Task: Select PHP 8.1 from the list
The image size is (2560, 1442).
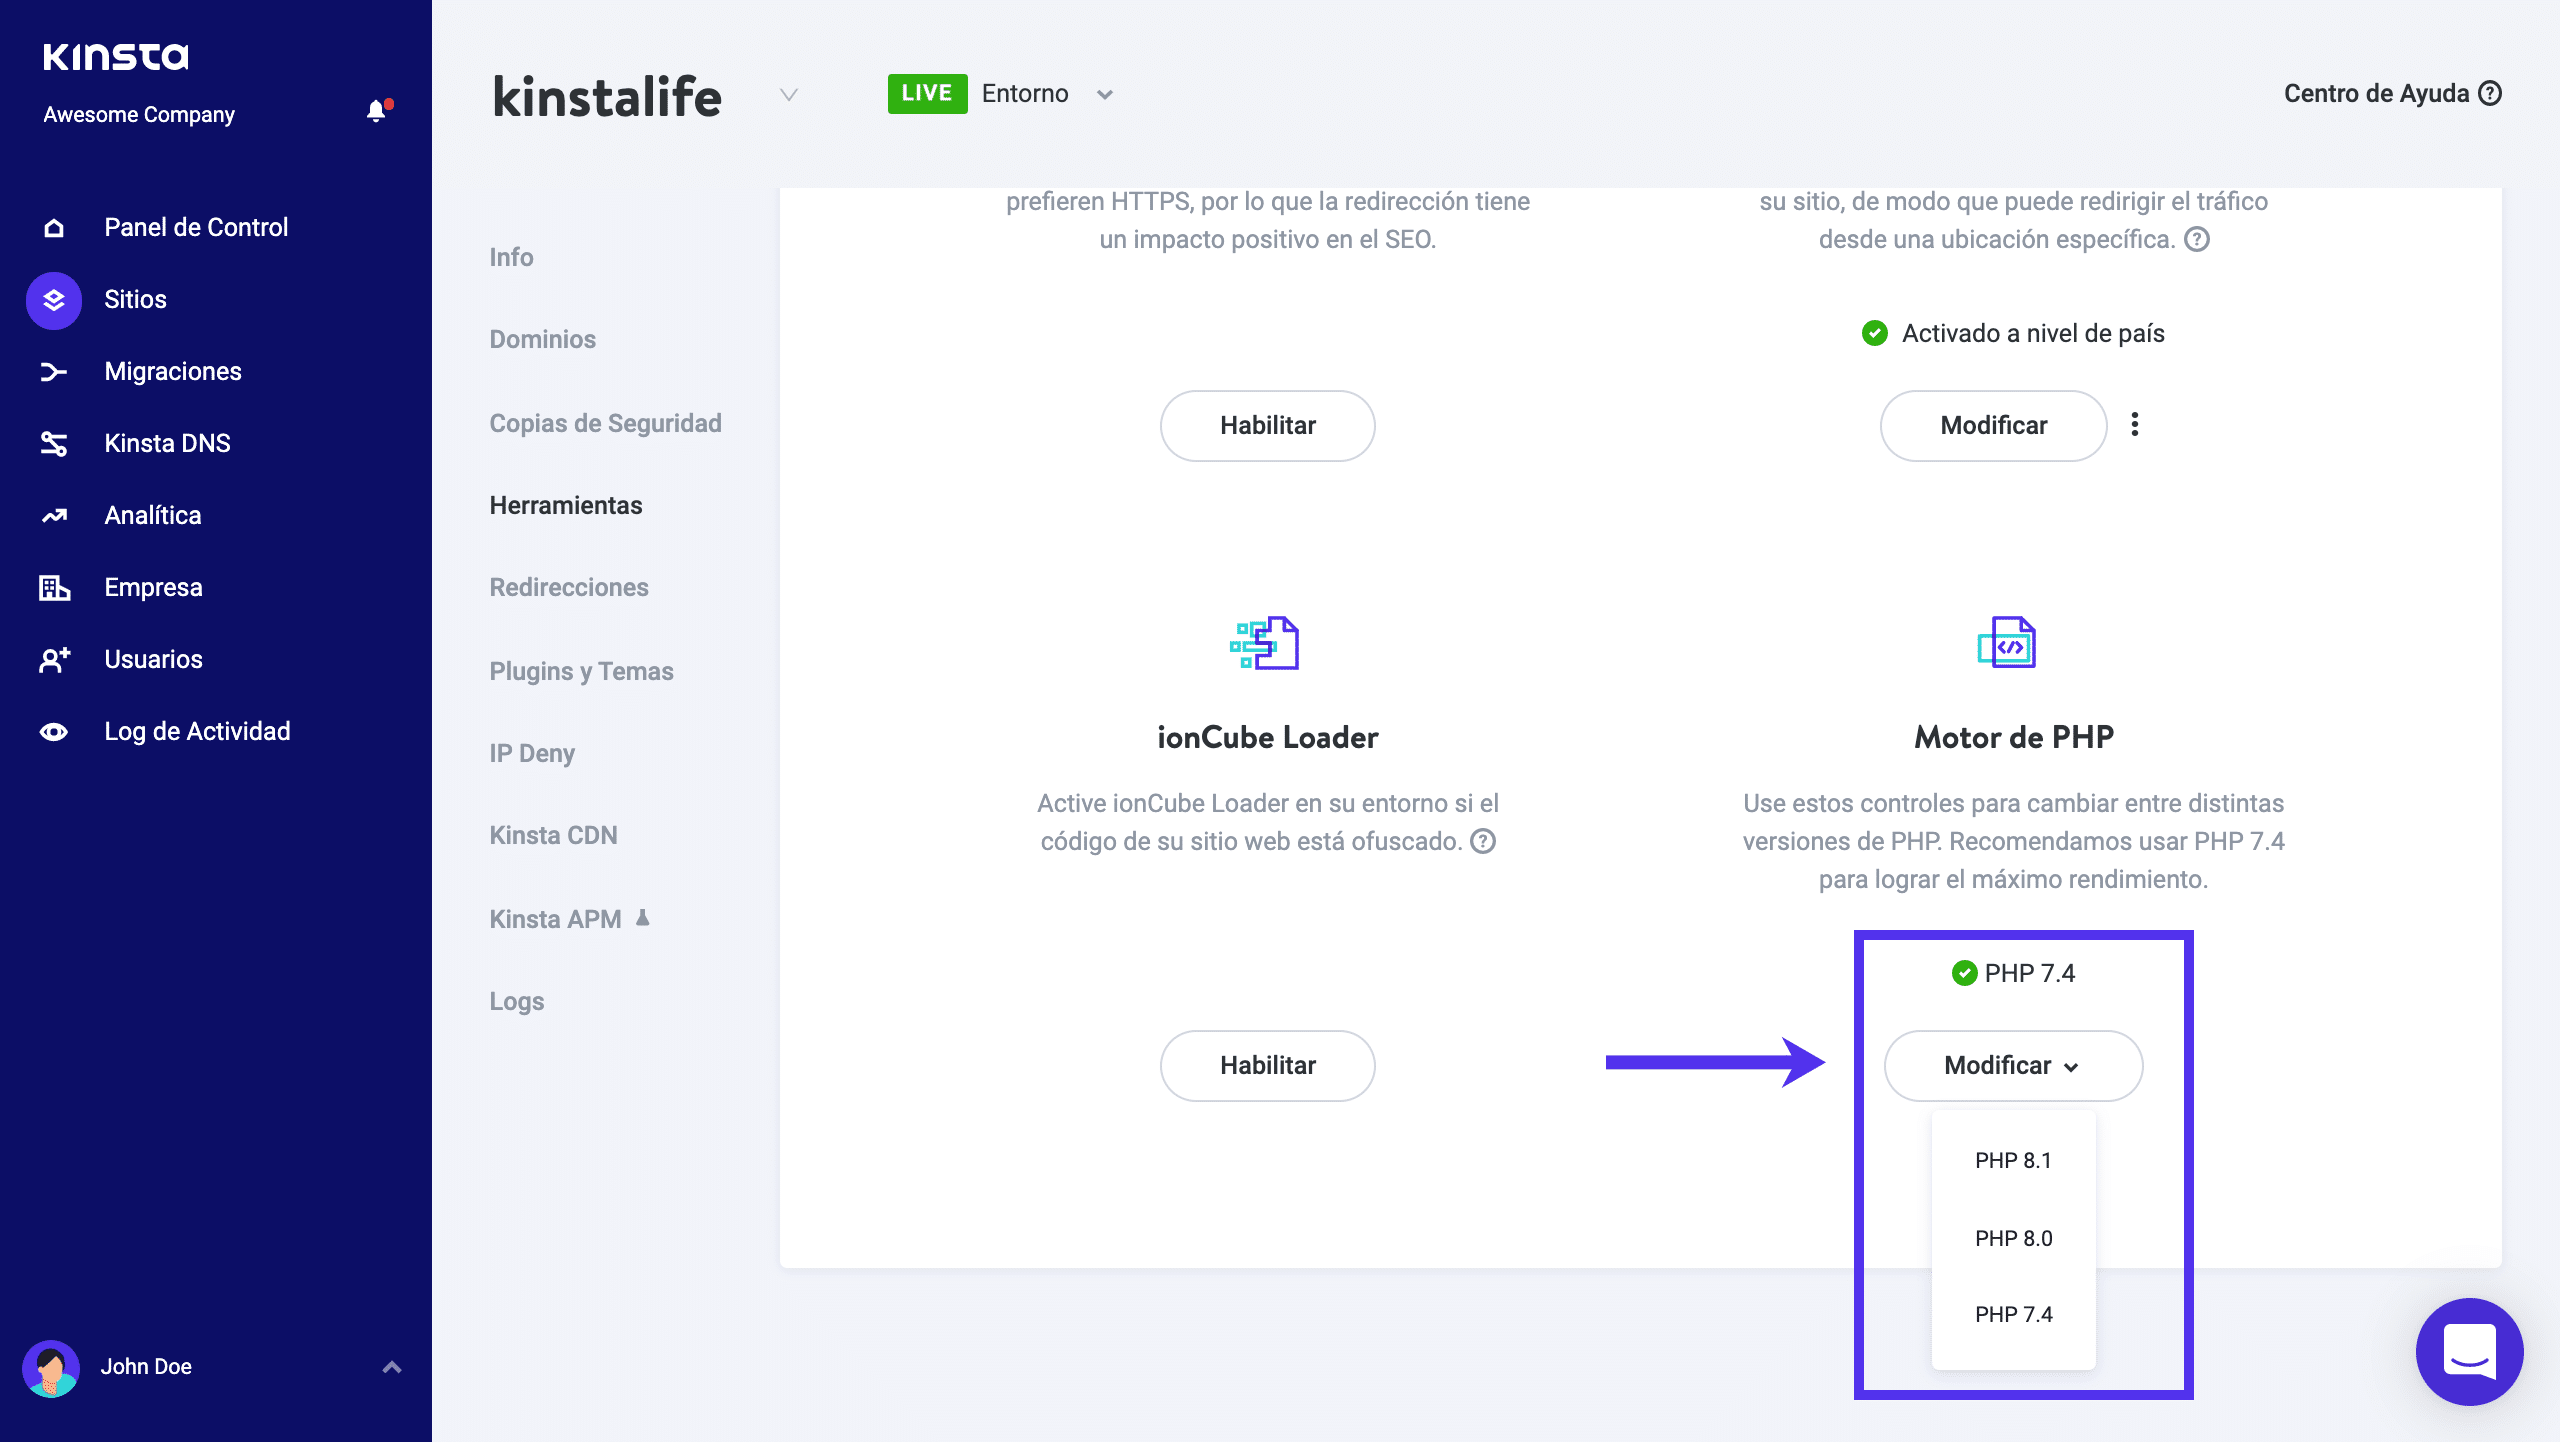Action: tap(2013, 1161)
